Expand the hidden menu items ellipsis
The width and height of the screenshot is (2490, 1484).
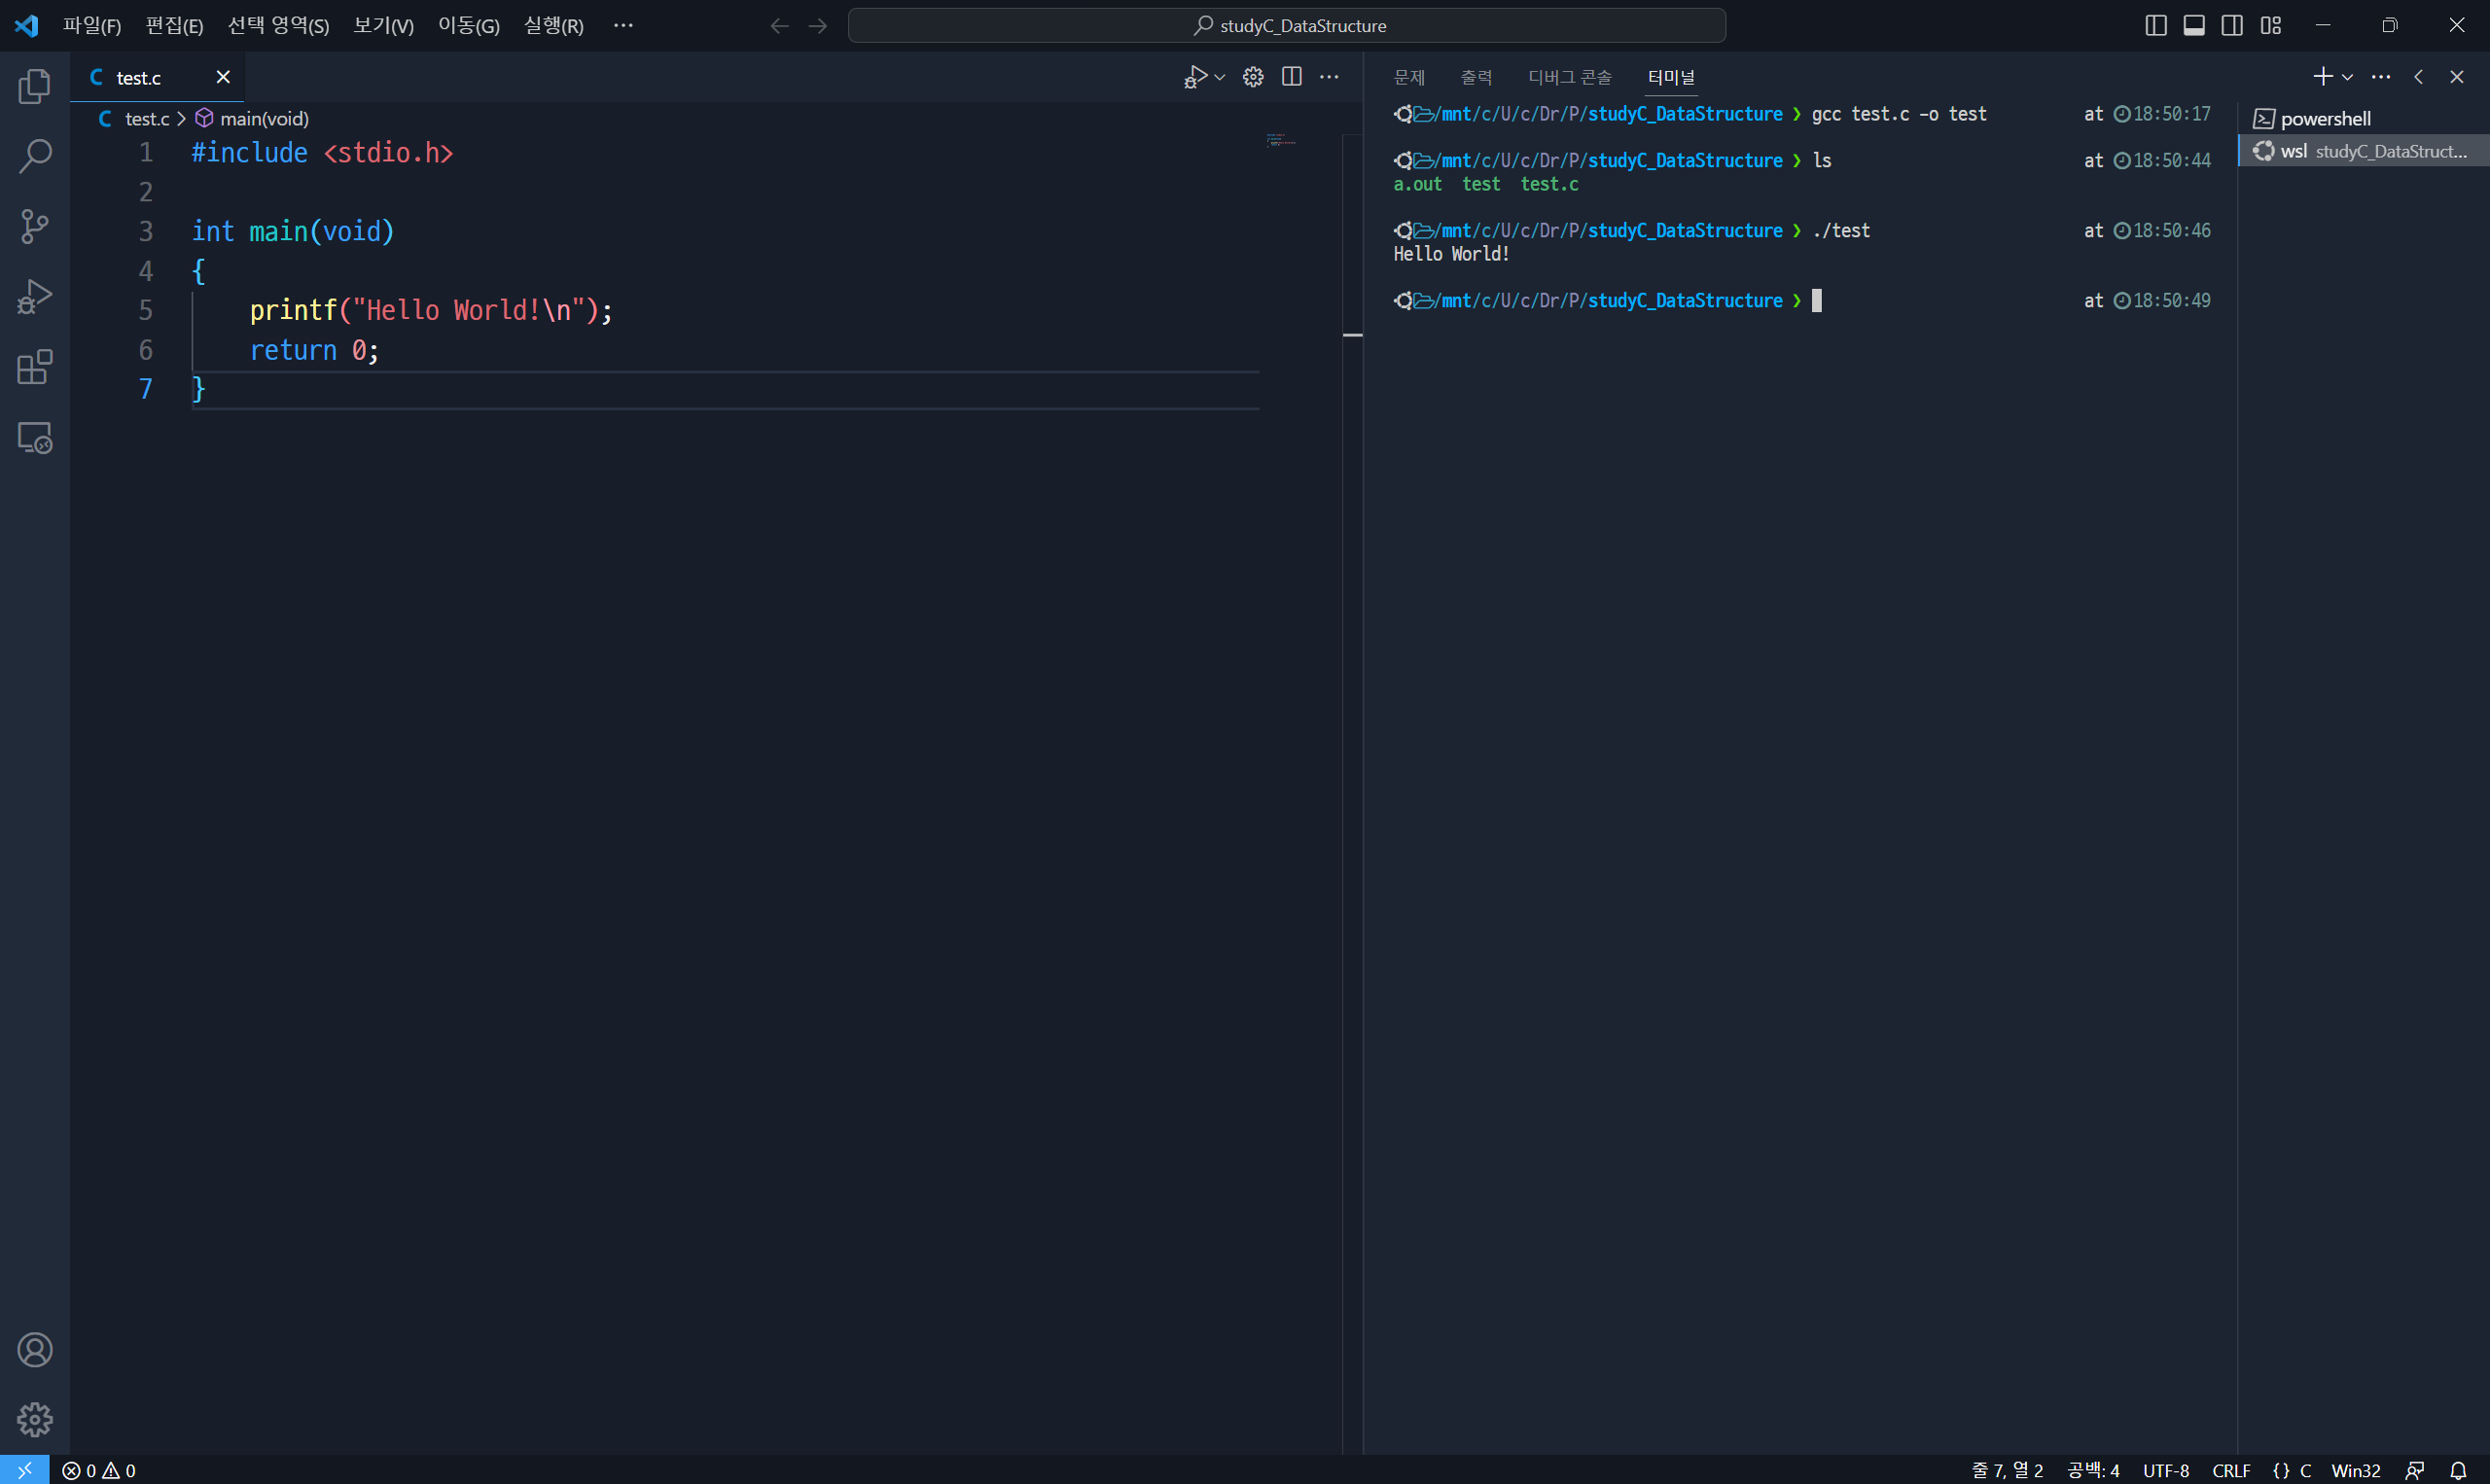[x=623, y=26]
